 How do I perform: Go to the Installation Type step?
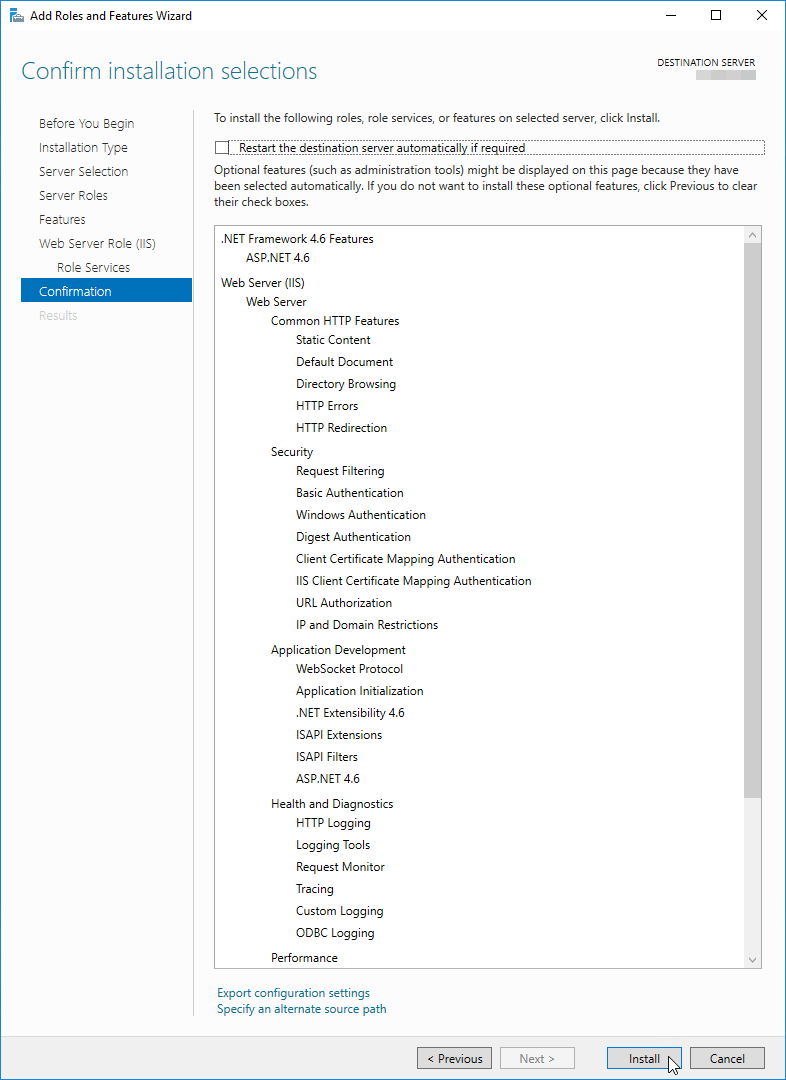83,147
